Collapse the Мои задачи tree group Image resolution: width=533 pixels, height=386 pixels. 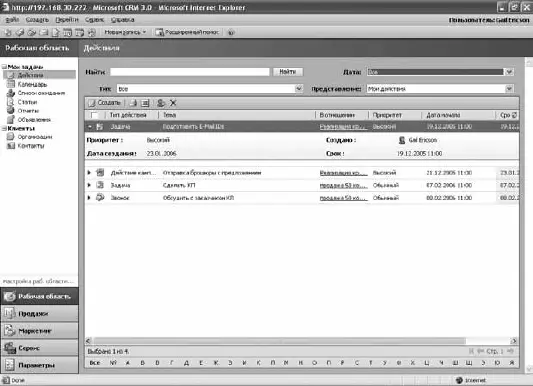(4, 67)
